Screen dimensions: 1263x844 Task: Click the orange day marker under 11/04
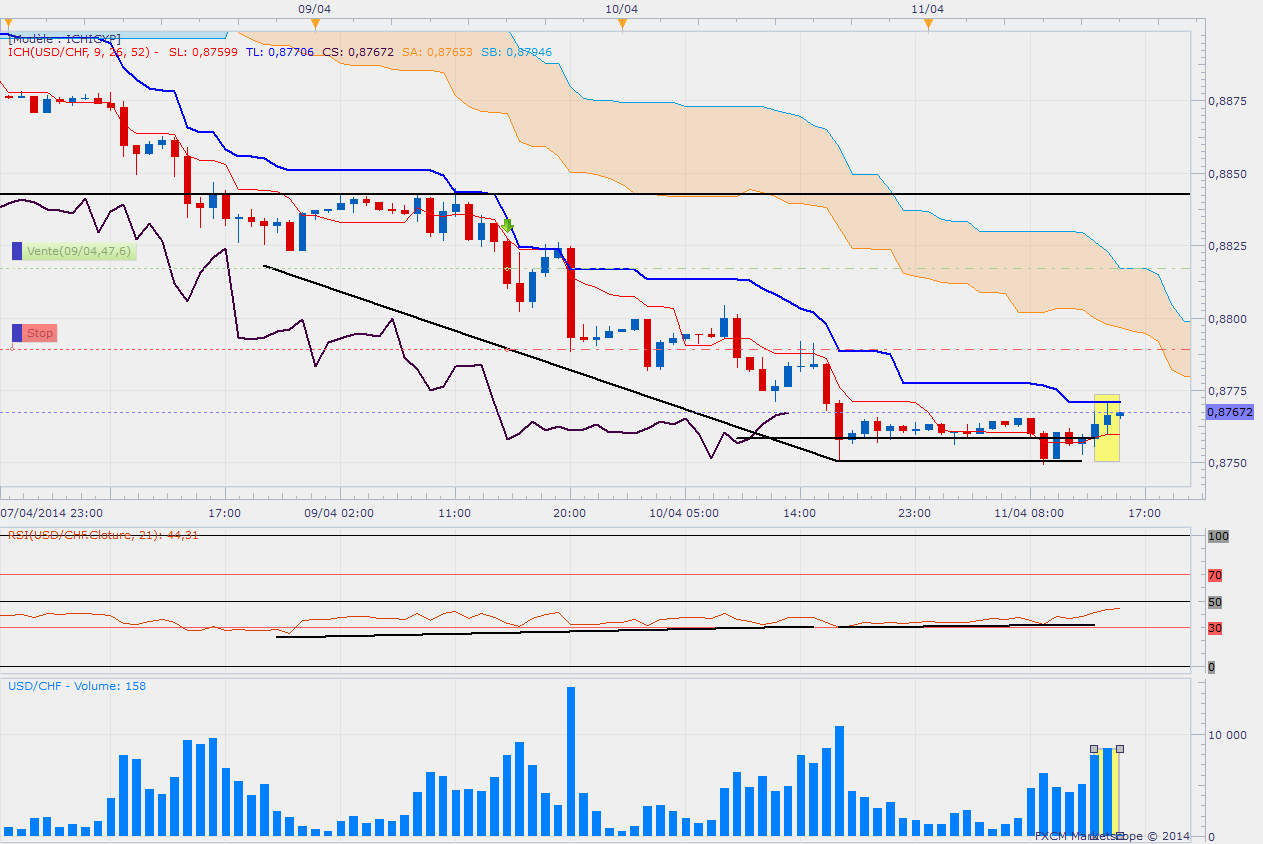click(928, 23)
